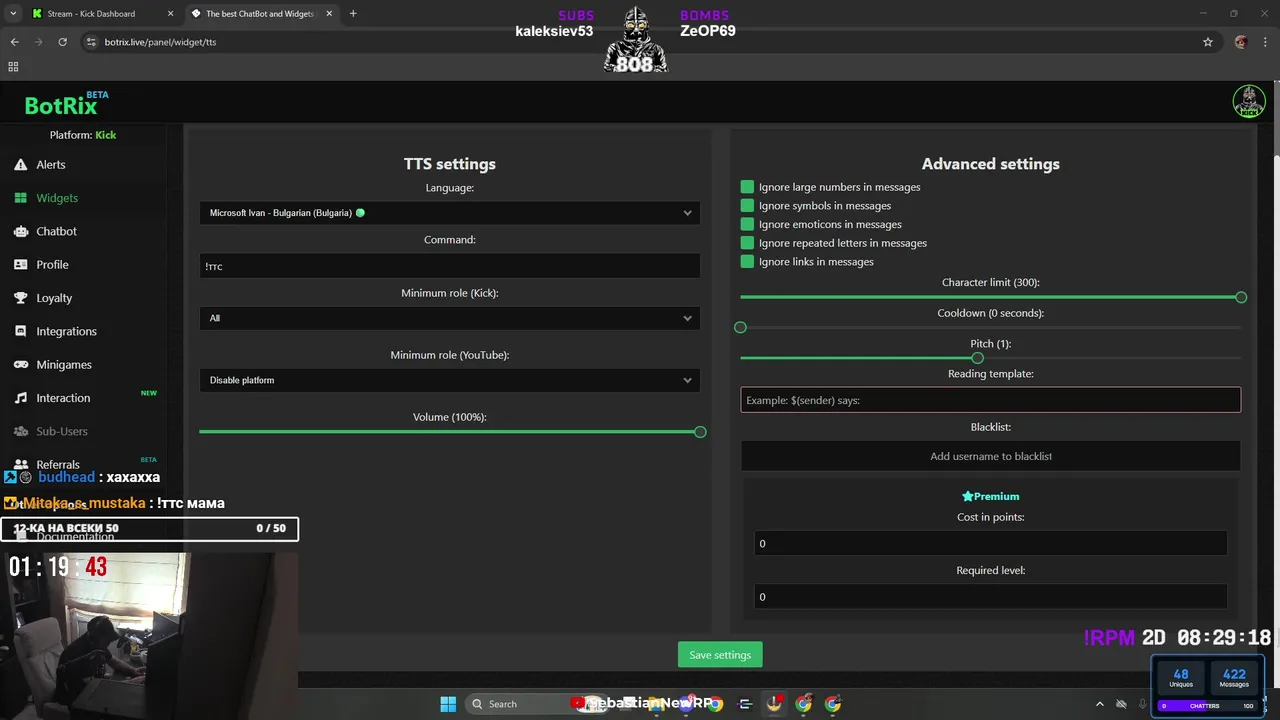Adjust the Volume (100%) slider handle
This screenshot has height=720, width=1280.
700,432
